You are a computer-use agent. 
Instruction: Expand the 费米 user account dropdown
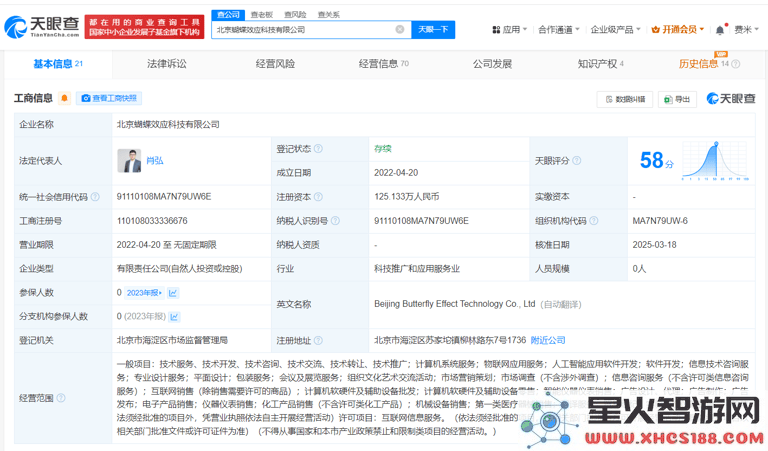pos(746,30)
